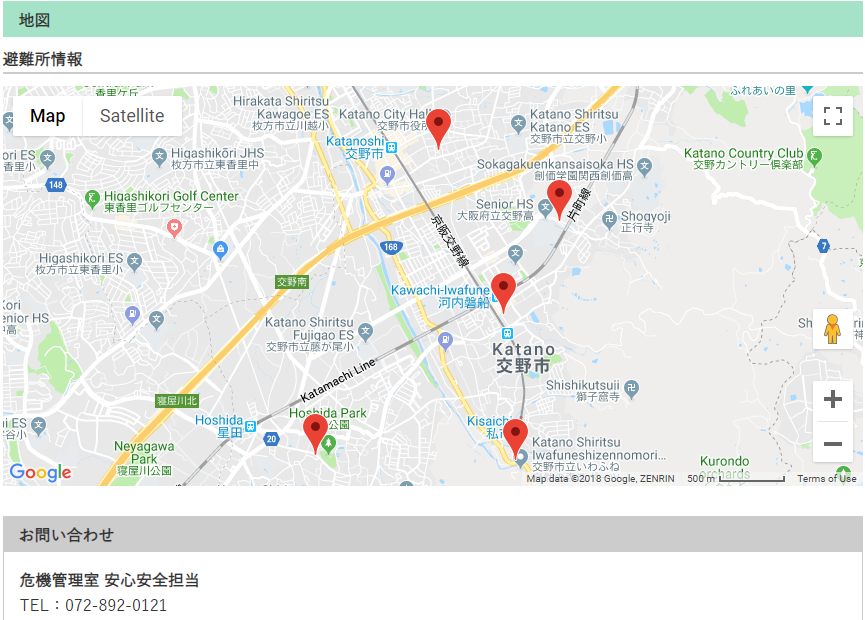Click the 500 m map scale control
The width and height of the screenshot is (865, 620).
(x=735, y=479)
